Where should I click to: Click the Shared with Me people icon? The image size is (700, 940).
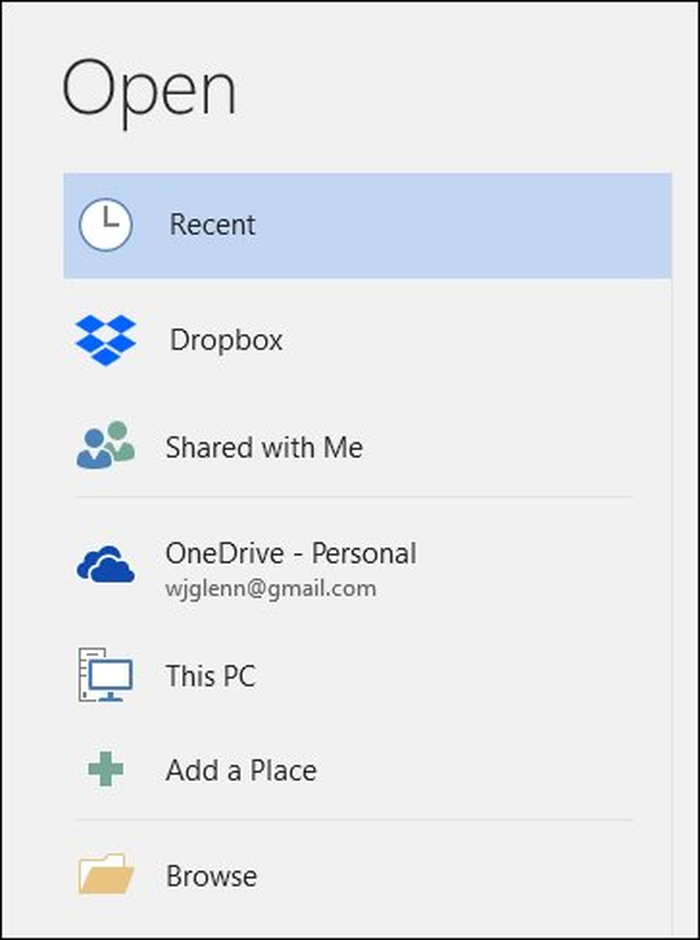click(x=105, y=446)
